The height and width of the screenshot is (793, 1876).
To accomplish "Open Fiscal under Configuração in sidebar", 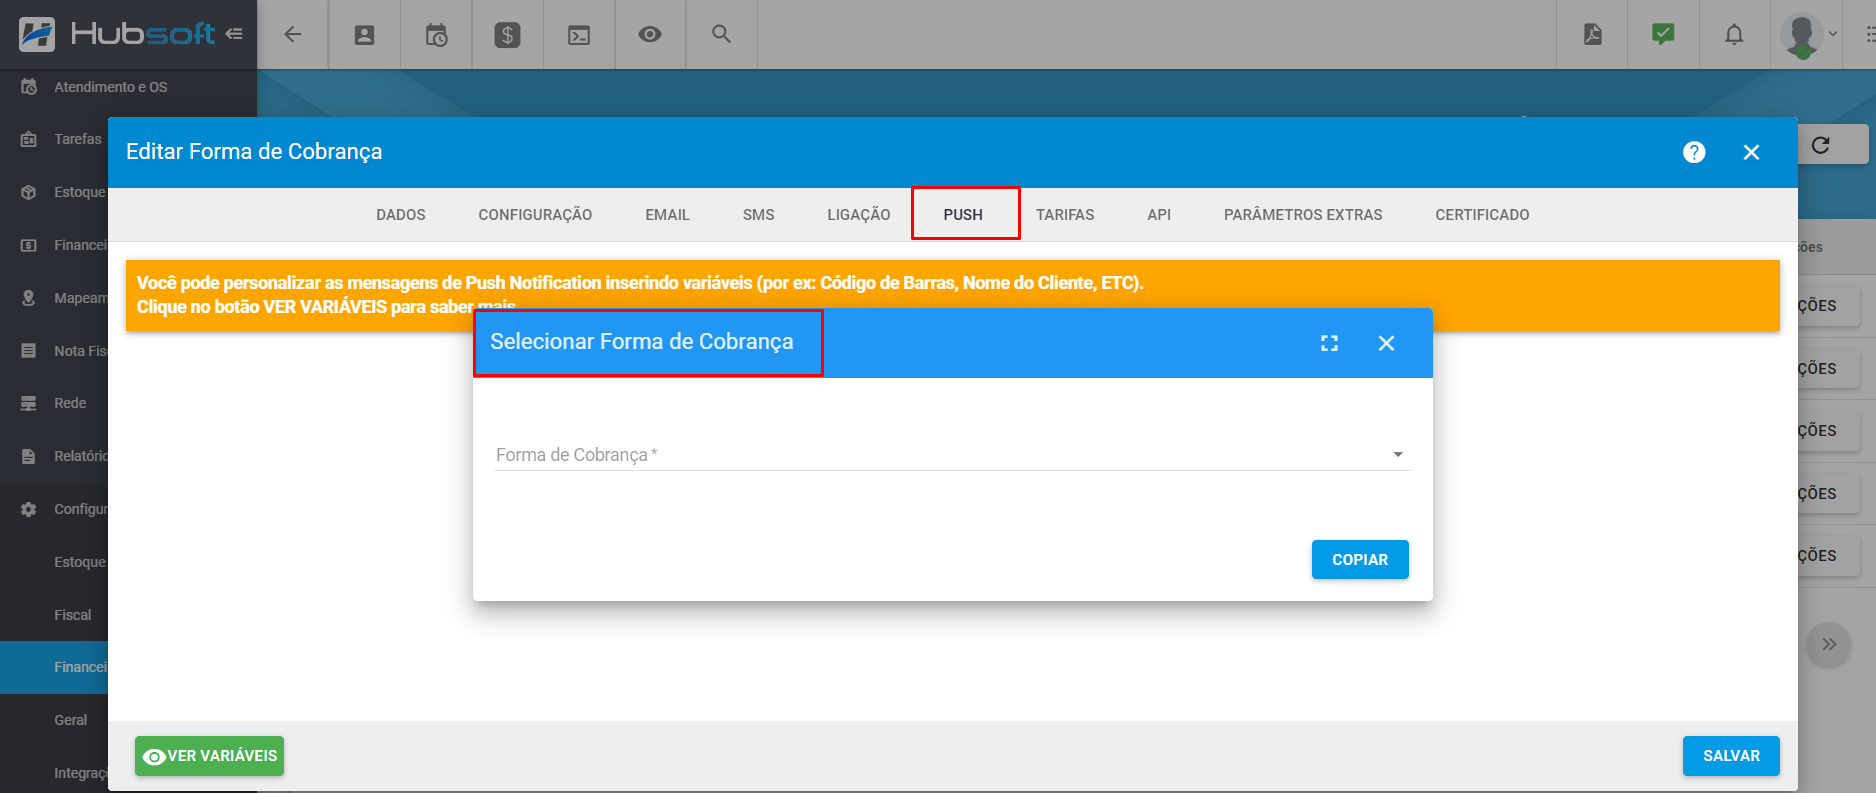I will coord(72,615).
